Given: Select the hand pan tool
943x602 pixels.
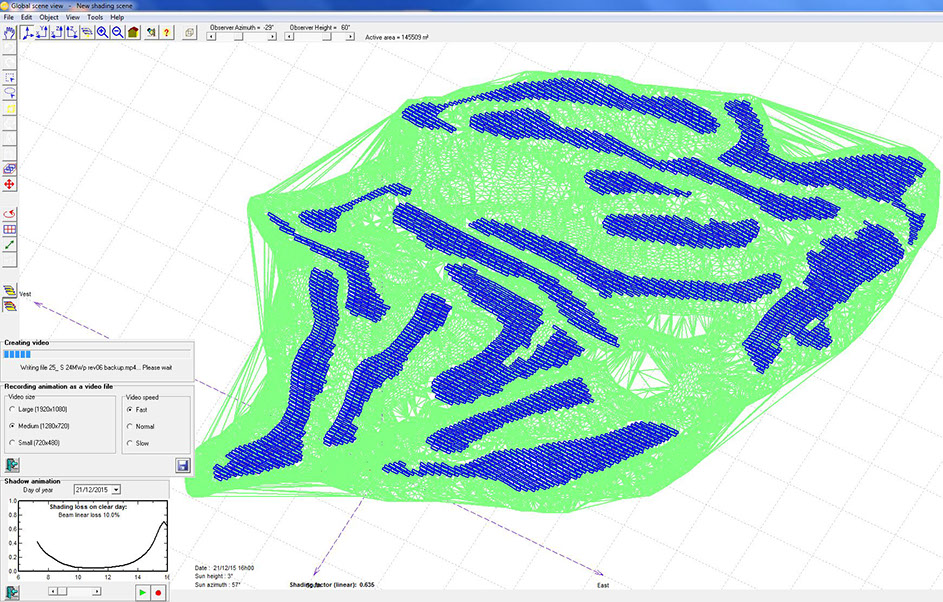Looking at the screenshot, I should tap(9, 32).
